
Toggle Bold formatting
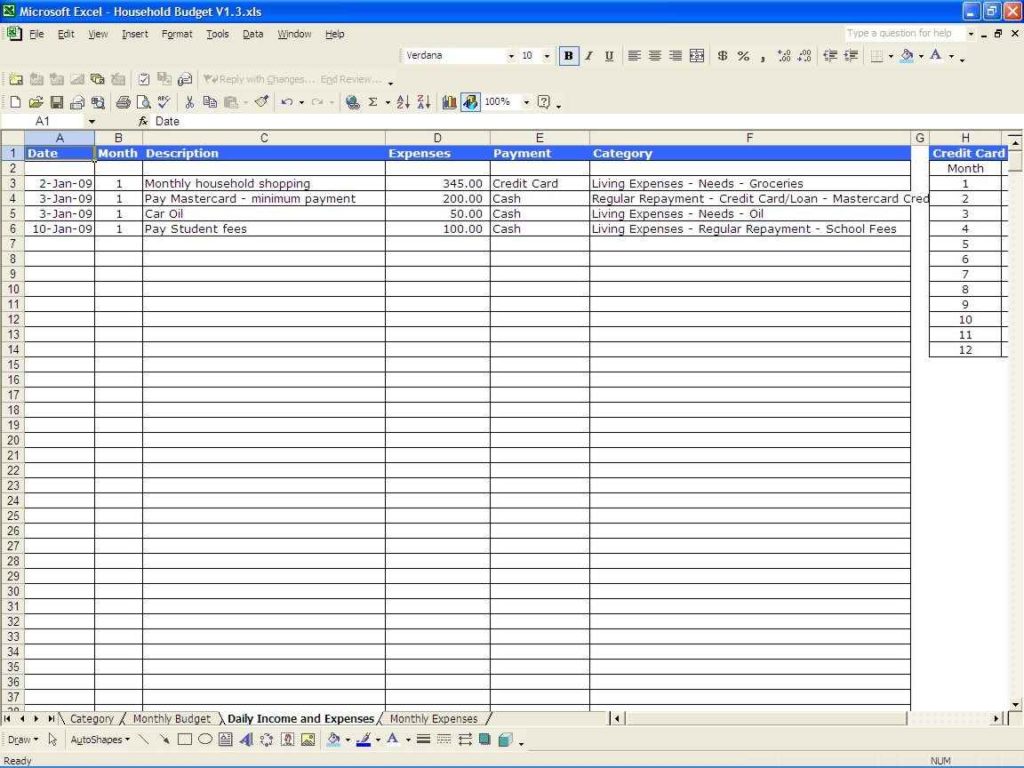(568, 55)
